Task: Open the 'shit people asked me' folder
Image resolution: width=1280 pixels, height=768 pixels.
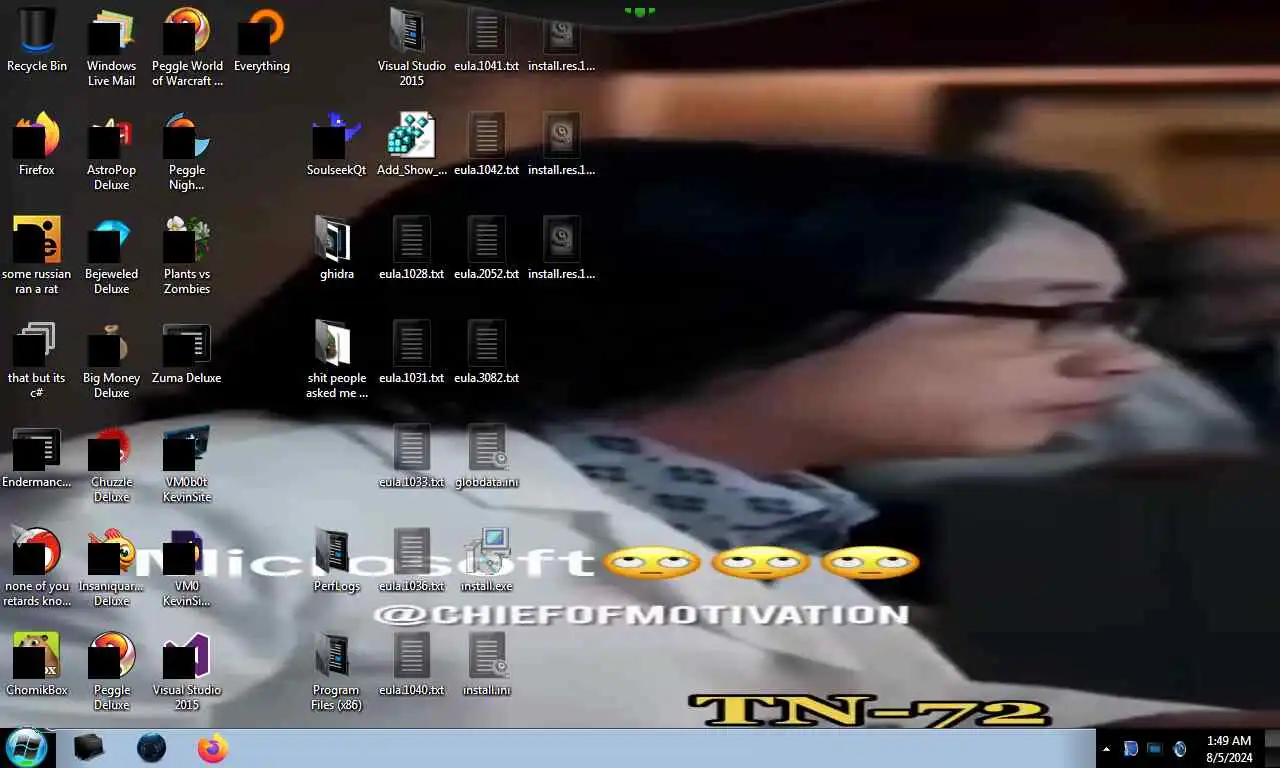Action: [336, 359]
